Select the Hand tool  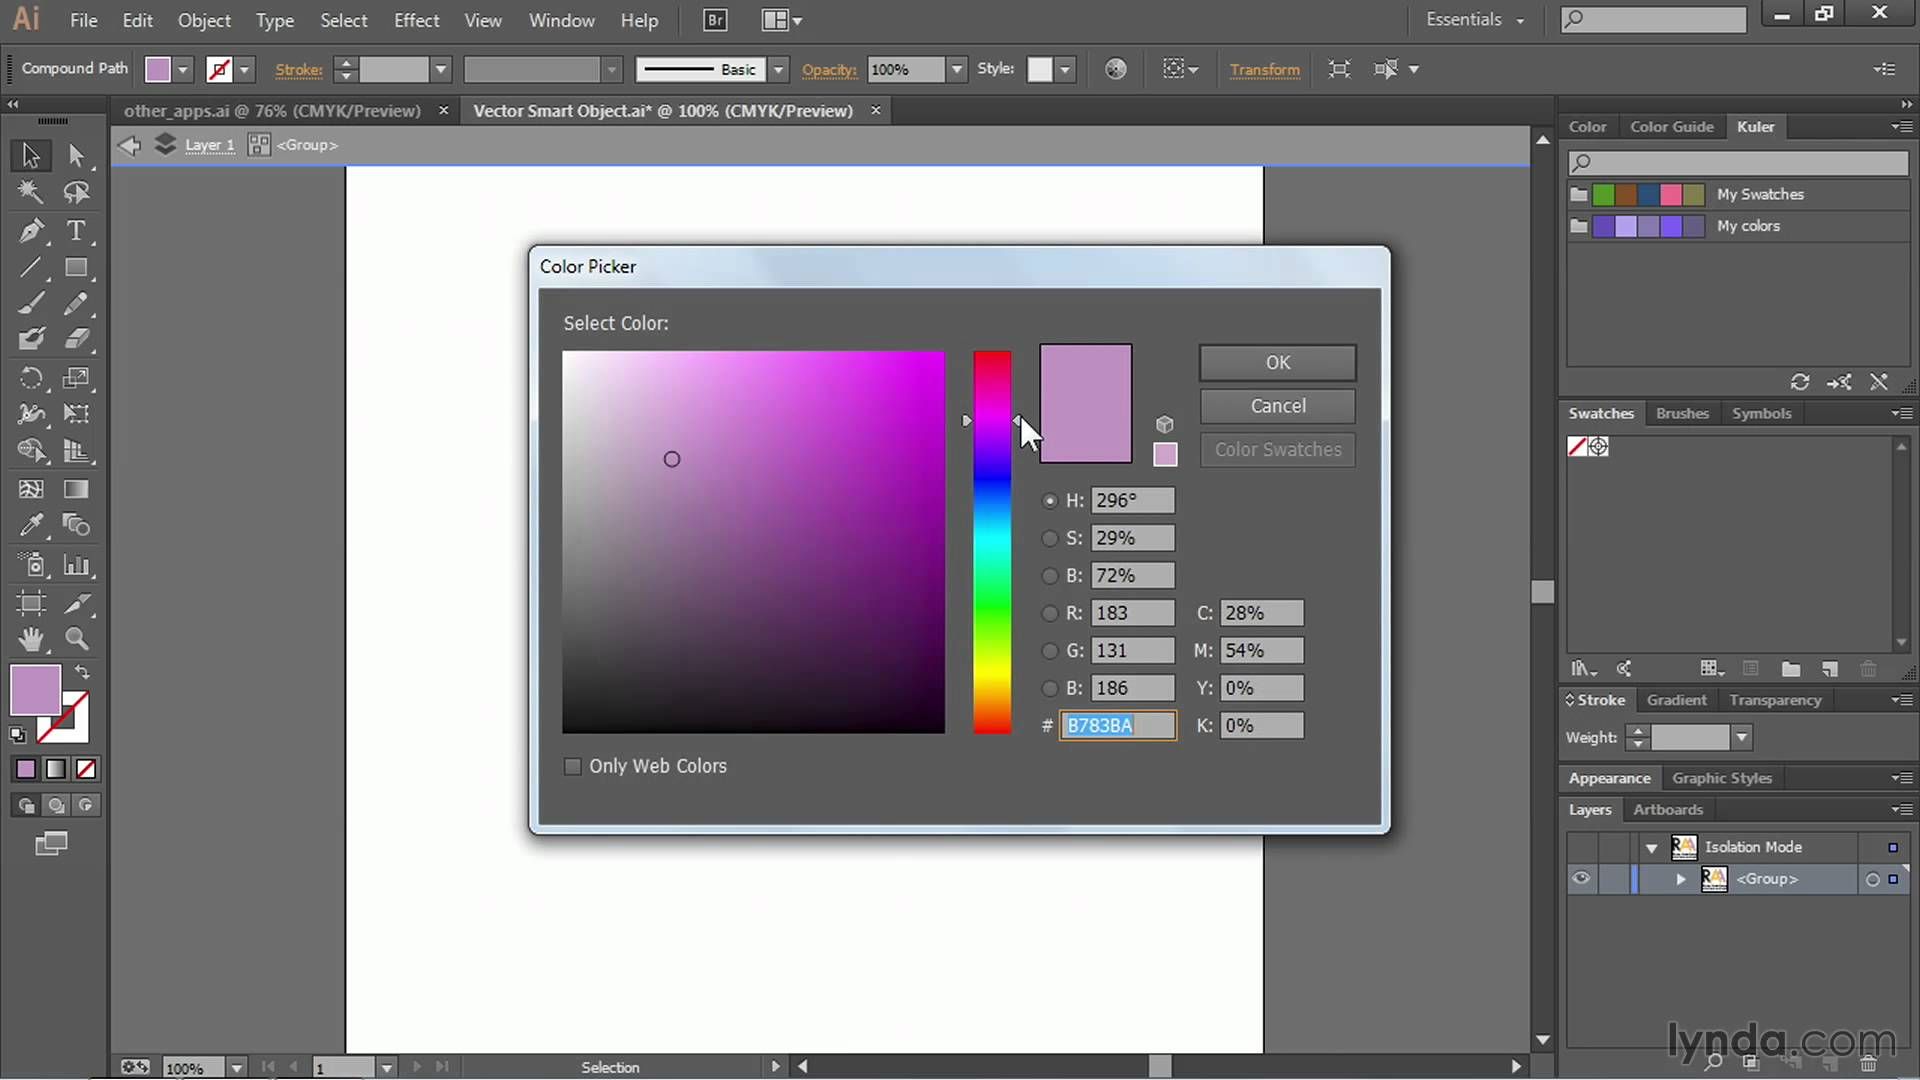point(31,640)
